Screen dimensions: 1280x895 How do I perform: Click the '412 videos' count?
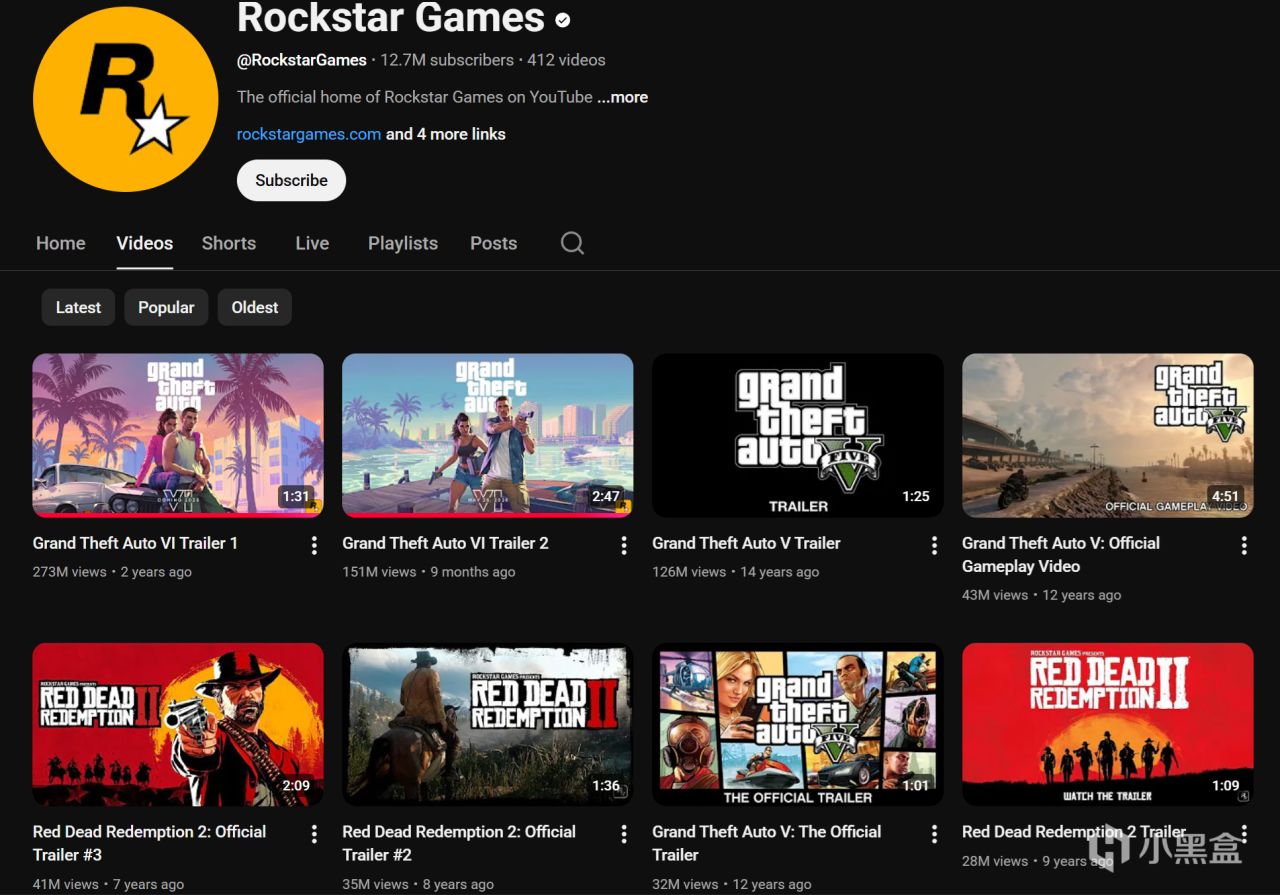[566, 60]
